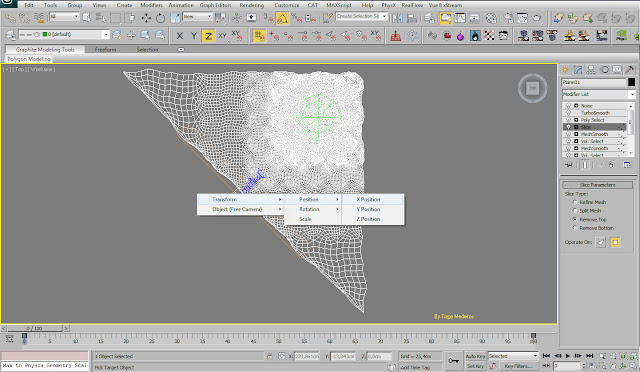Restrict transform to Y axis
Image resolution: width=640 pixels, height=372 pixels.
click(194, 36)
